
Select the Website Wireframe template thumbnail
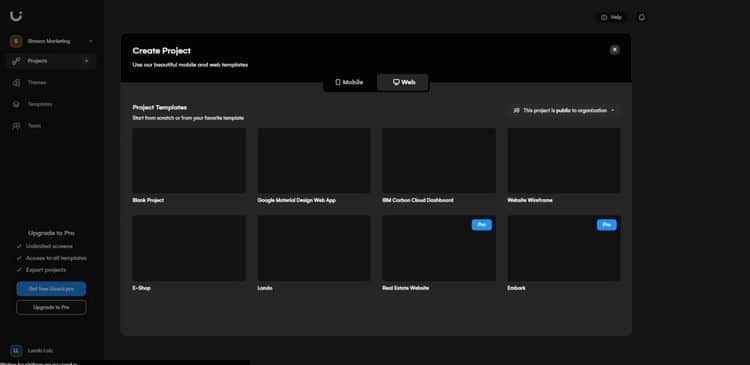[564, 161]
